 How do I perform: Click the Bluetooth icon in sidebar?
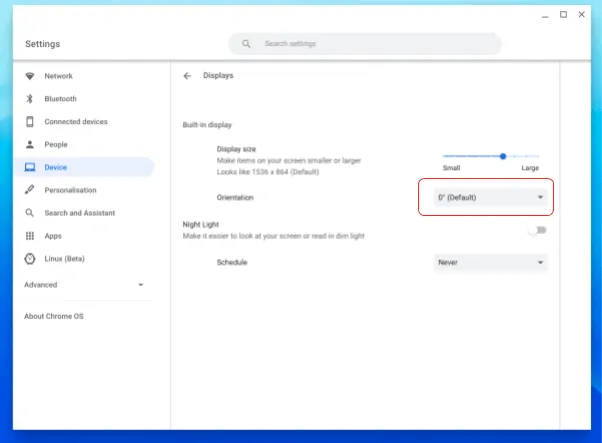point(30,99)
